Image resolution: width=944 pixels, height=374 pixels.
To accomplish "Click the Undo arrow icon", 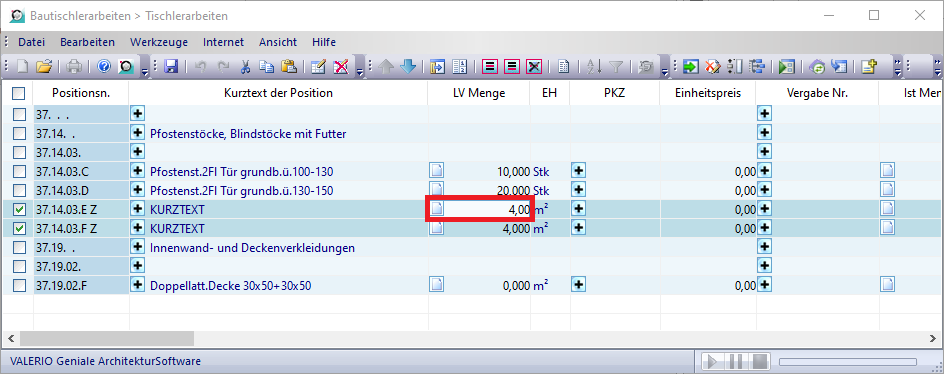I will (x=201, y=67).
